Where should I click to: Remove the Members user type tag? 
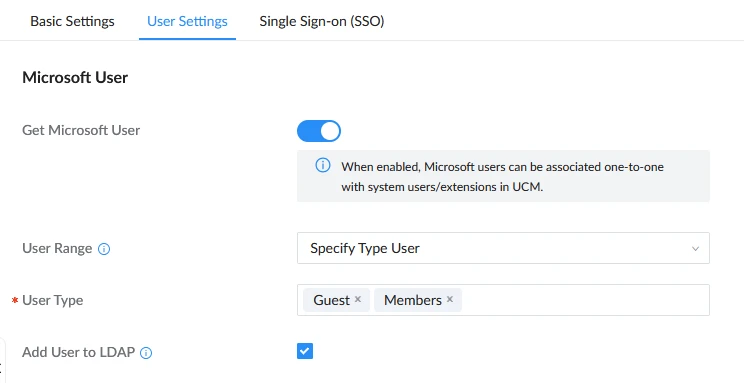point(450,299)
